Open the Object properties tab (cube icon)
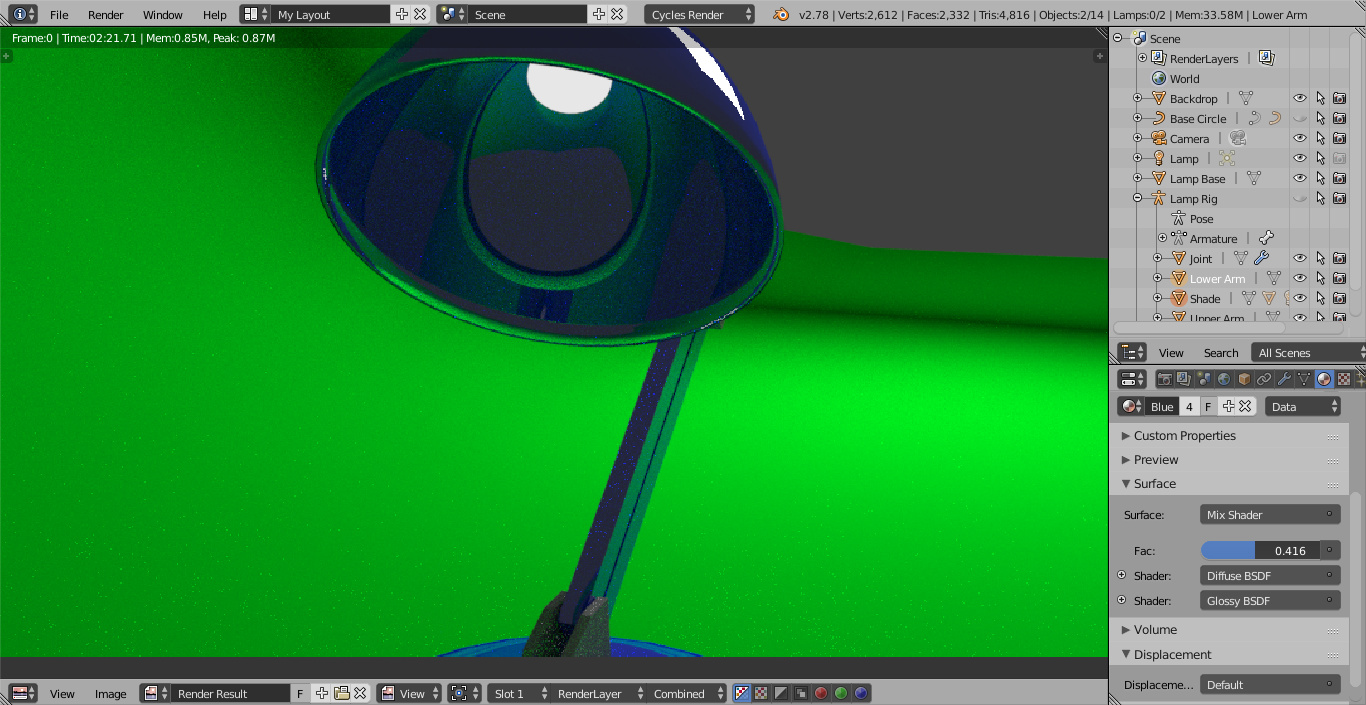The image size is (1366, 705). click(x=1244, y=379)
